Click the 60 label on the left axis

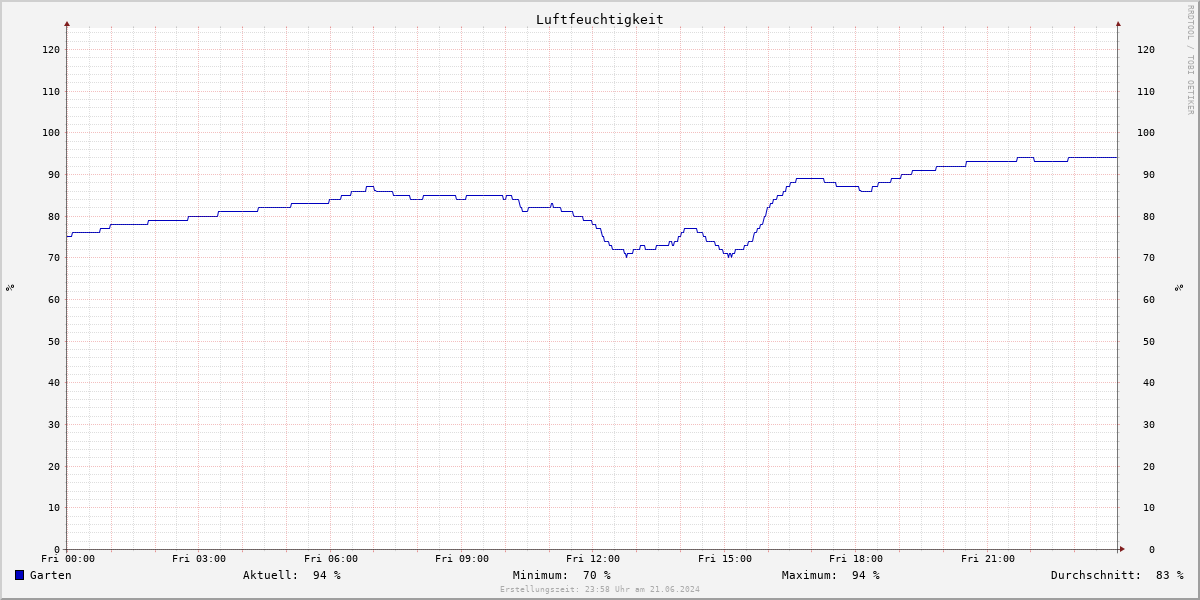(x=54, y=299)
